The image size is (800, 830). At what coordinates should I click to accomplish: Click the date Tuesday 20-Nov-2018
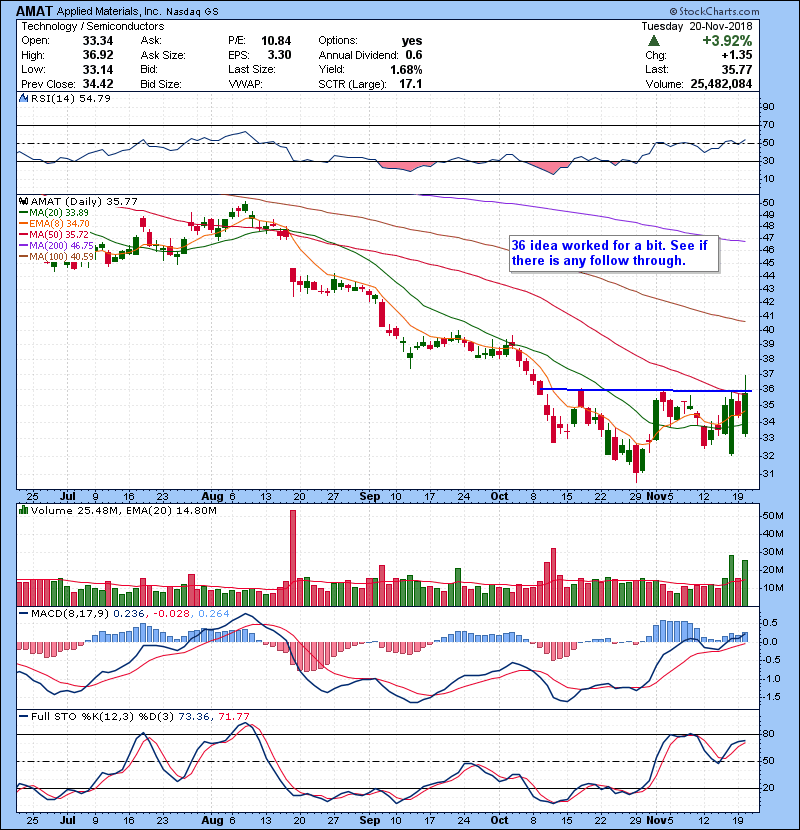(697, 26)
